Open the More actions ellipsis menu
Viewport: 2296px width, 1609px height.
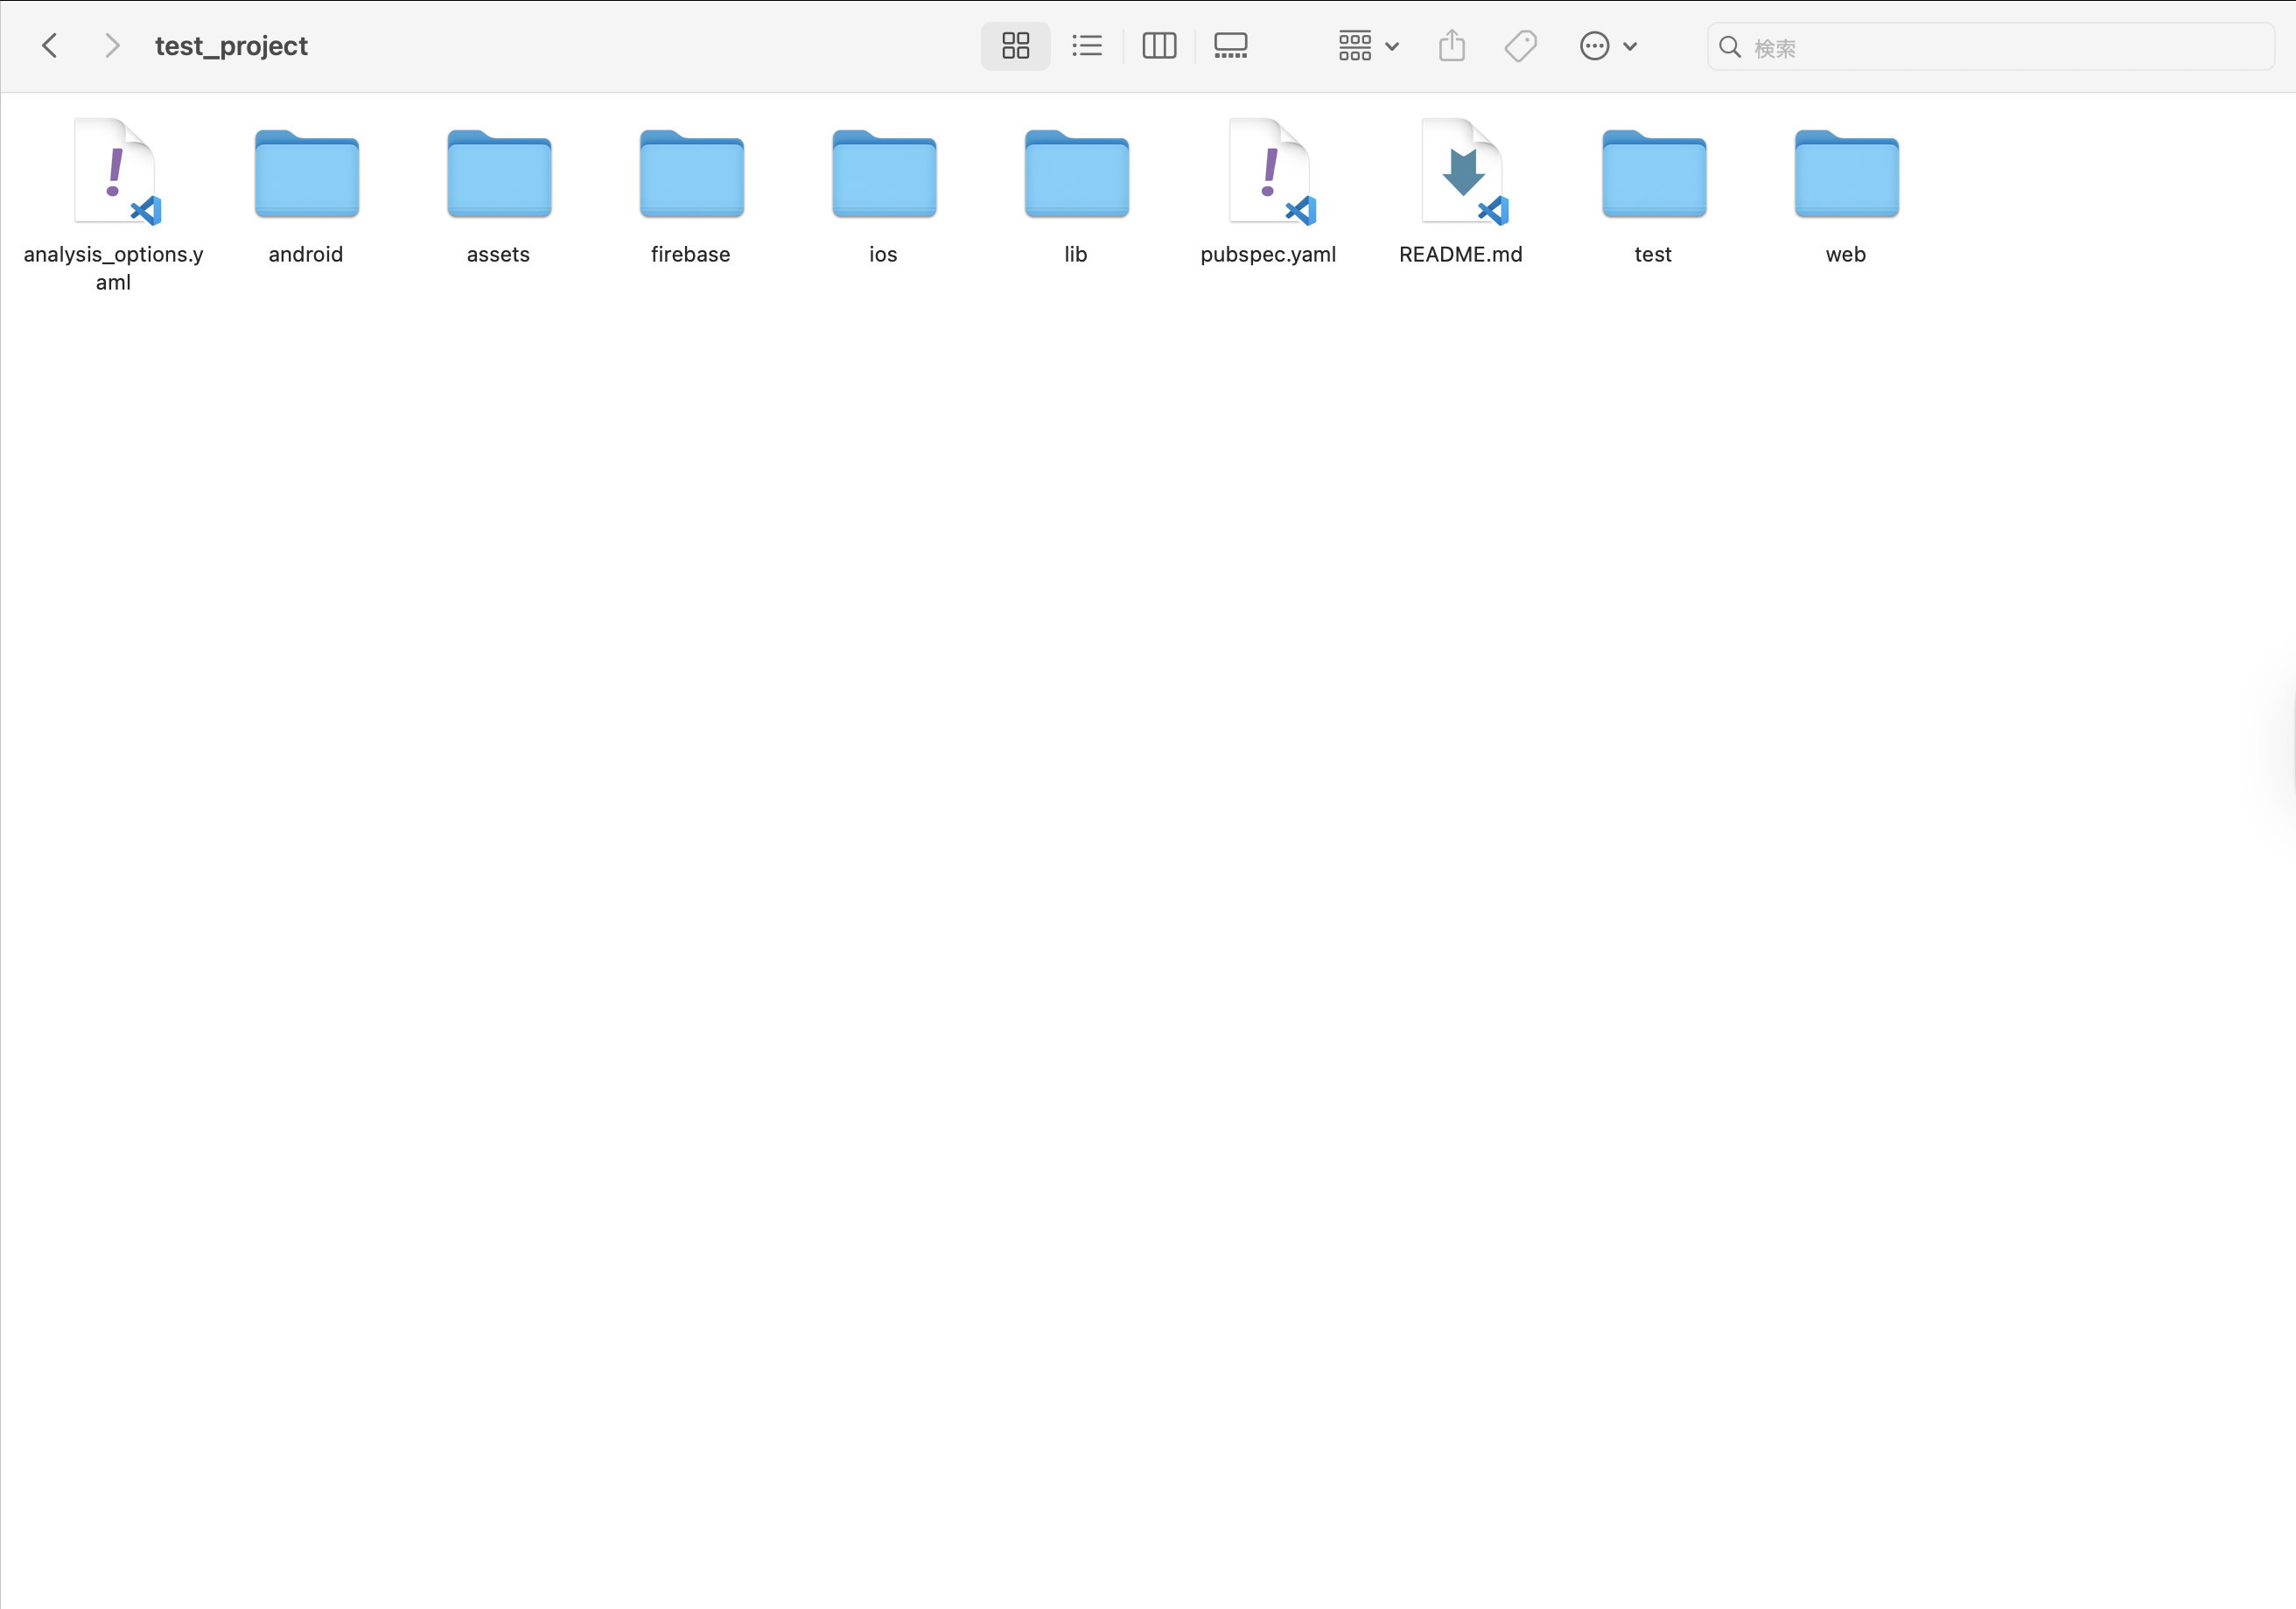tap(1607, 46)
